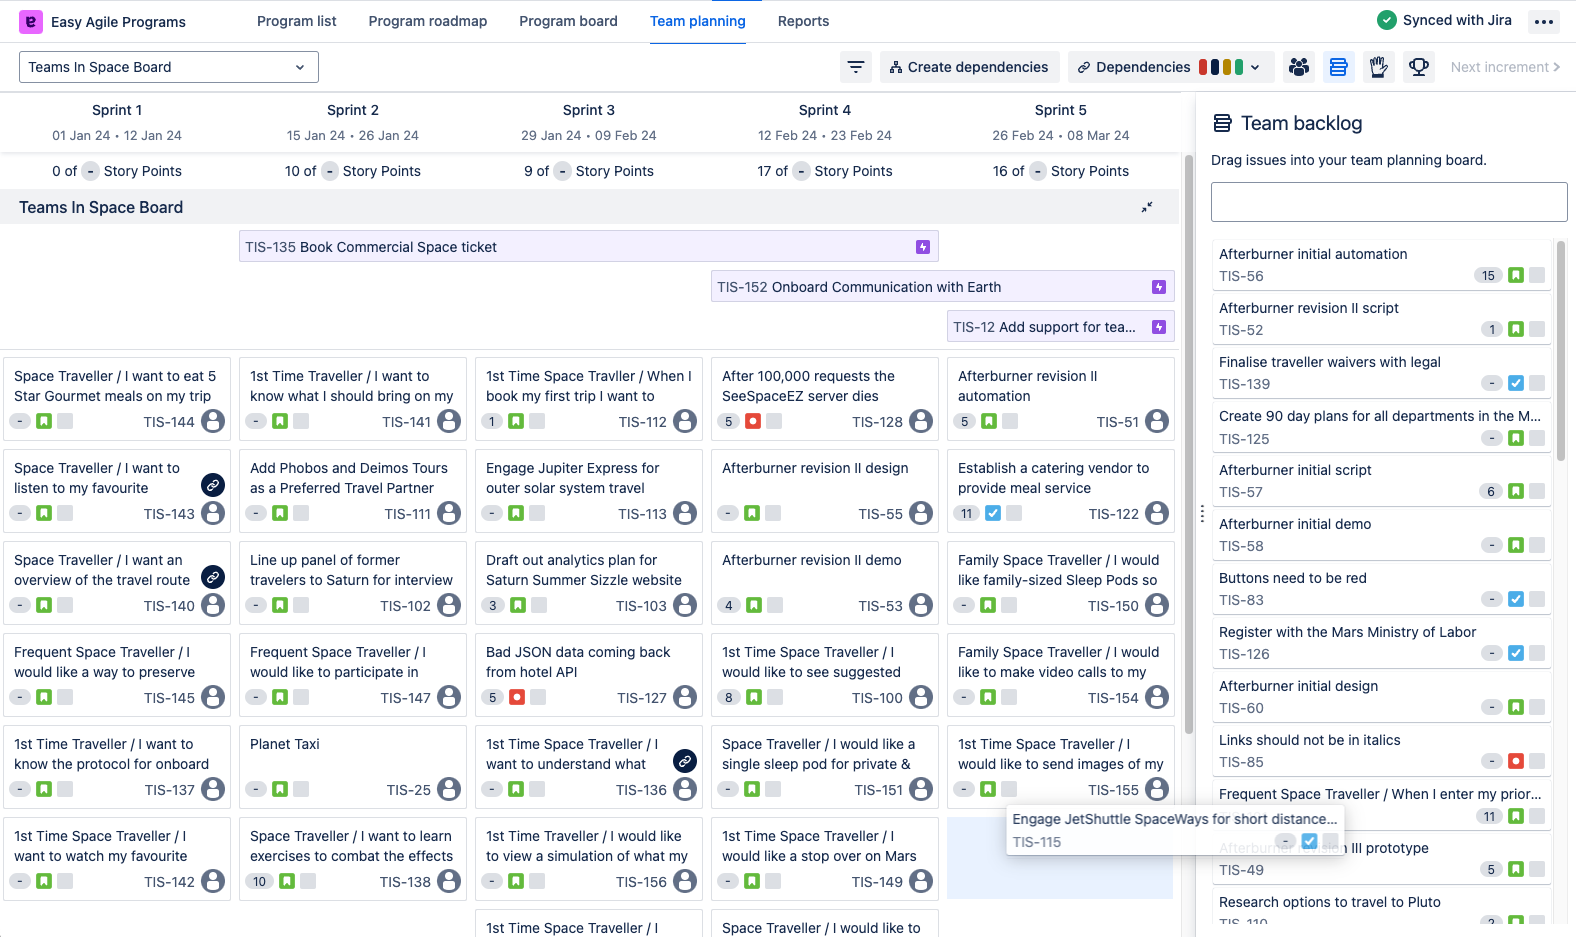Click the 15 points badge on TIS-56
The height and width of the screenshot is (937, 1576).
coord(1488,275)
